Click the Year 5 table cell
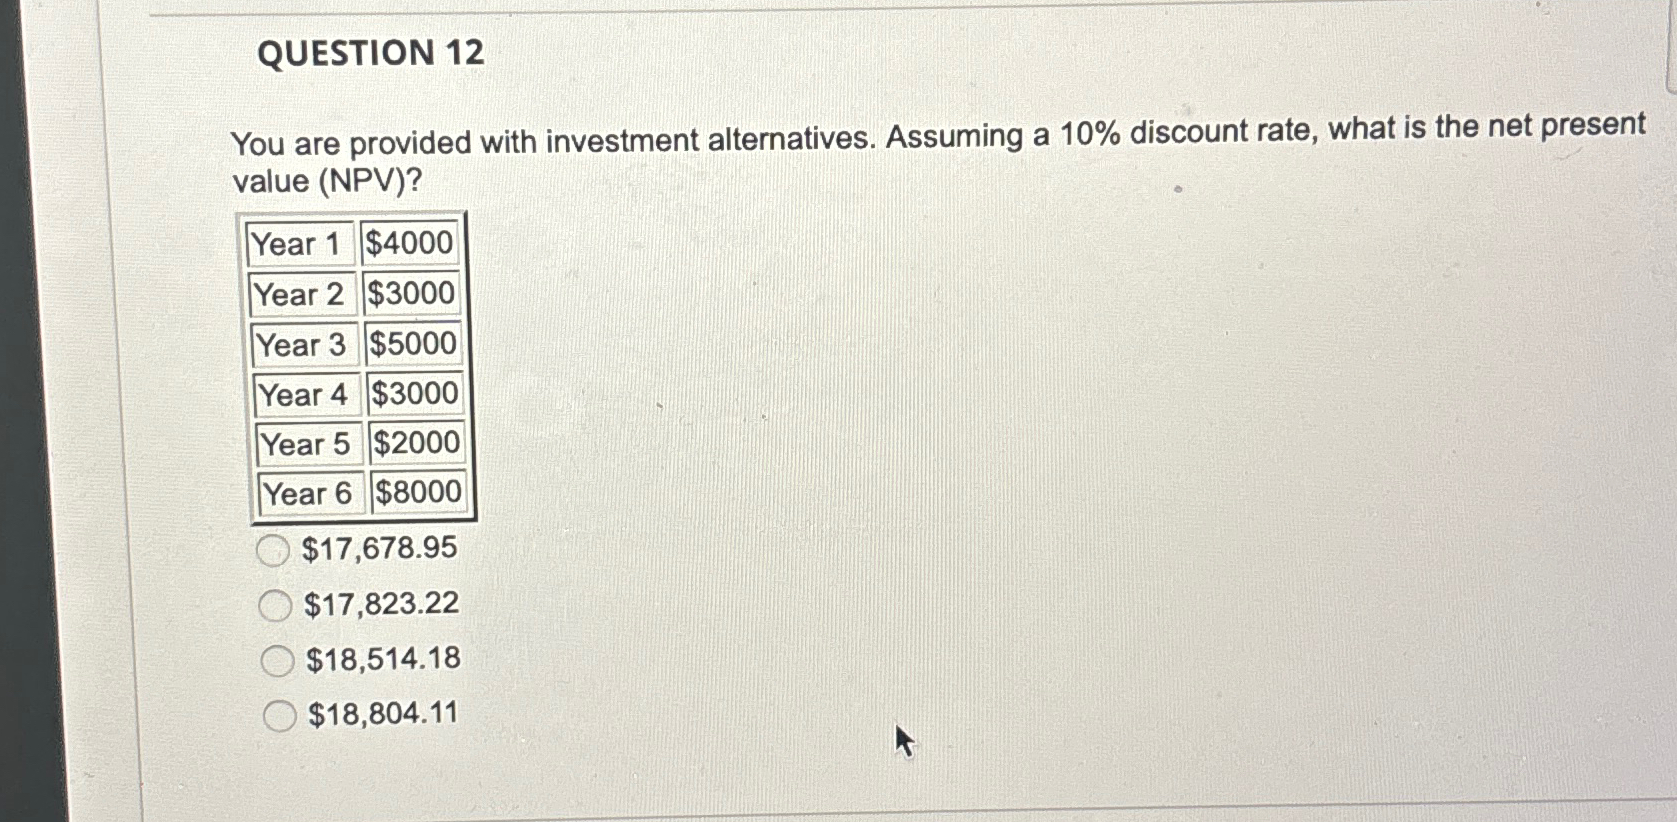 tap(307, 442)
